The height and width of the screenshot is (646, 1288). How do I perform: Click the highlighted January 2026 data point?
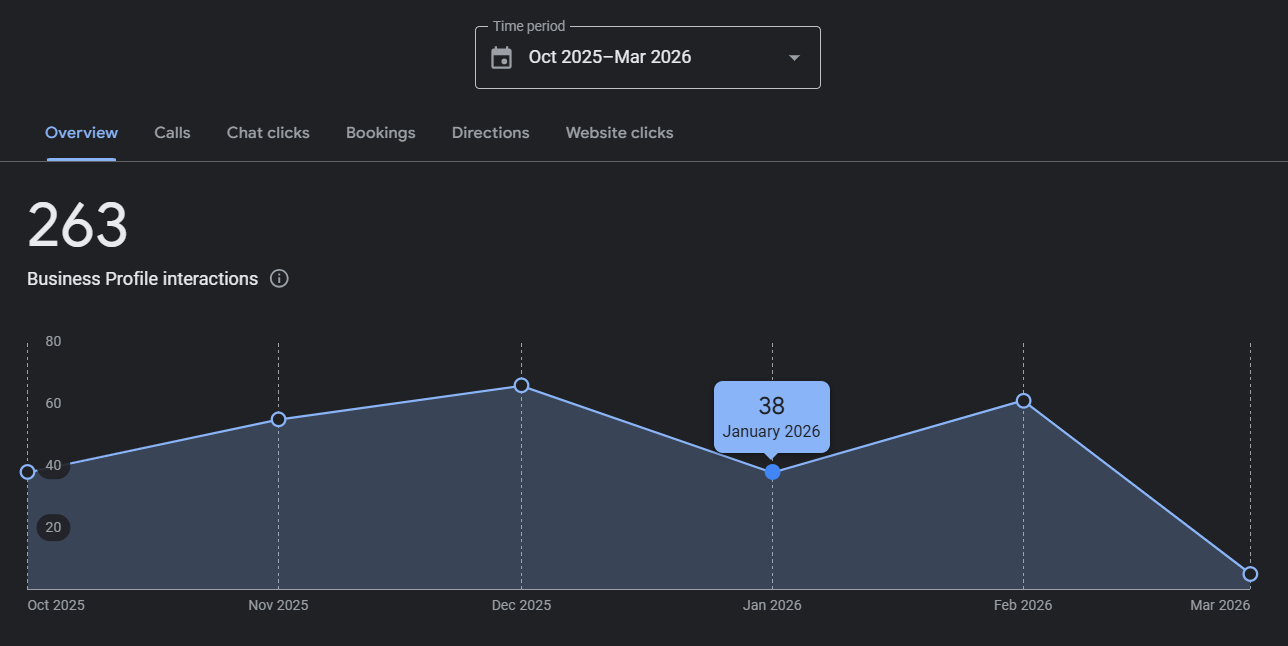click(x=772, y=472)
